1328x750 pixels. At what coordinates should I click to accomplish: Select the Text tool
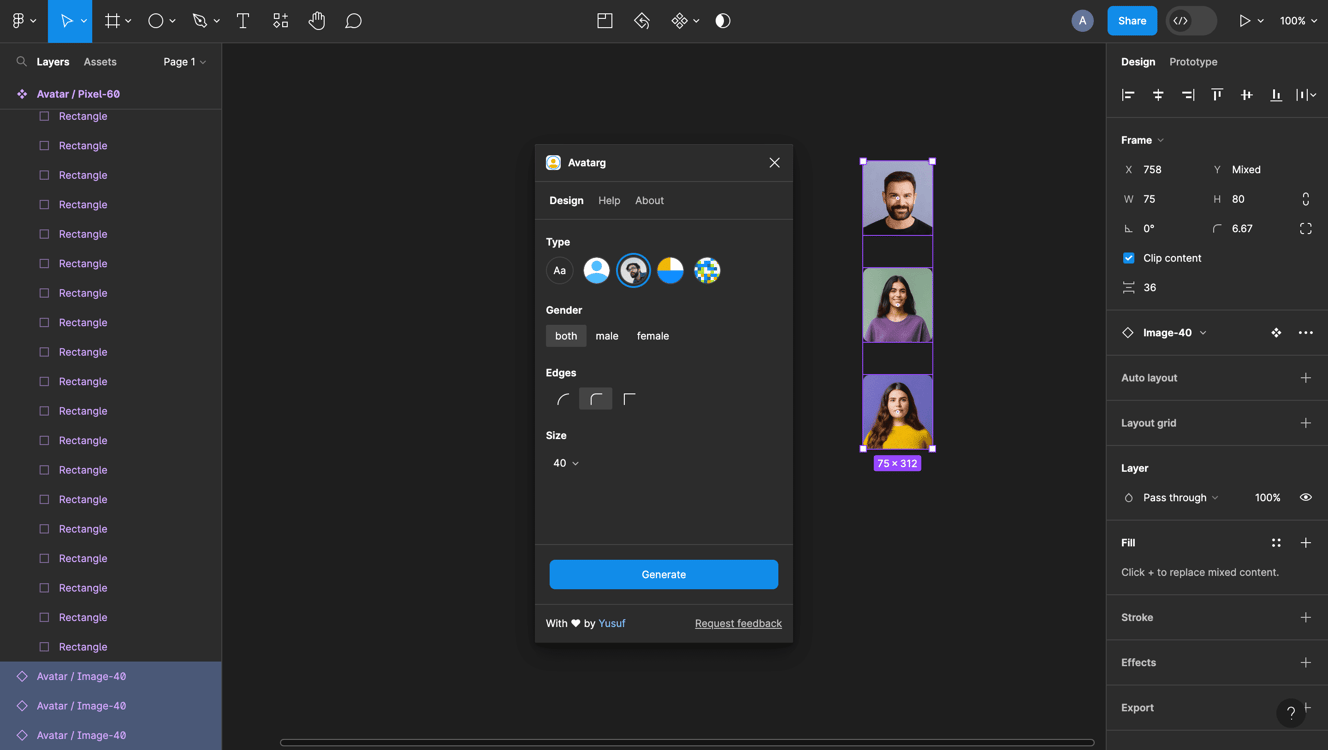[x=243, y=20]
